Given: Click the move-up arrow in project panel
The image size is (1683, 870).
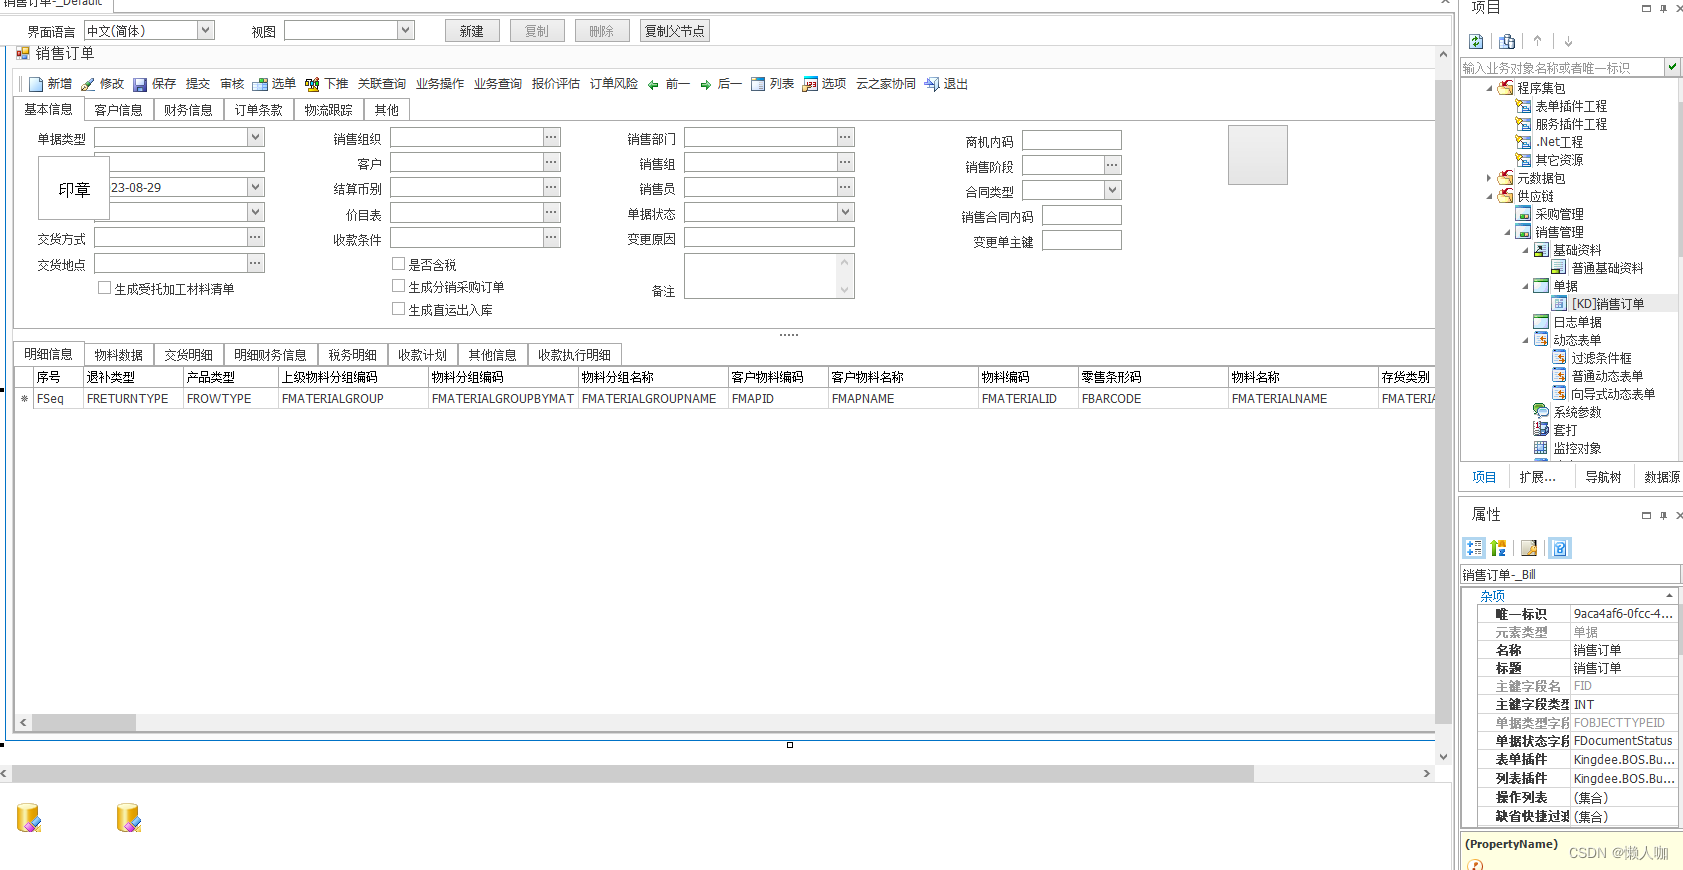Looking at the screenshot, I should (1538, 41).
